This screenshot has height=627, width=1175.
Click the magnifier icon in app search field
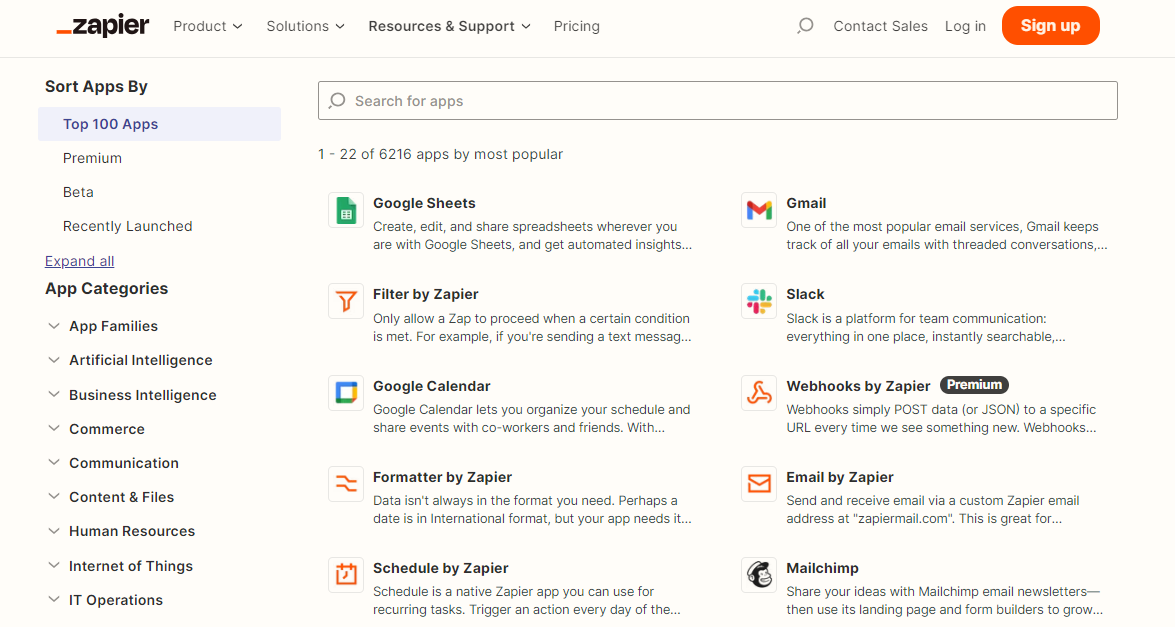pyautogui.click(x=337, y=100)
